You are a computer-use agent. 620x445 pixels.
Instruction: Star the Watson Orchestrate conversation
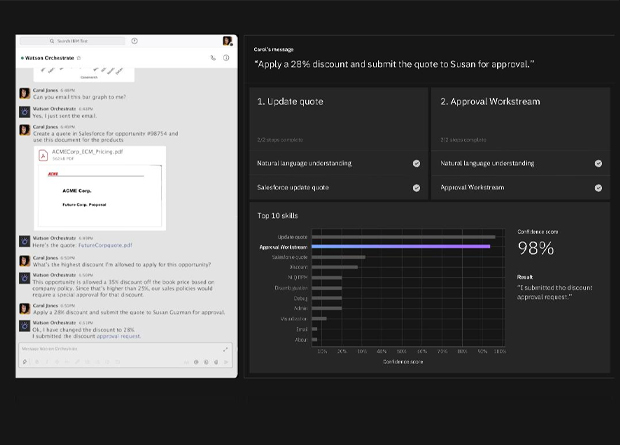79,58
